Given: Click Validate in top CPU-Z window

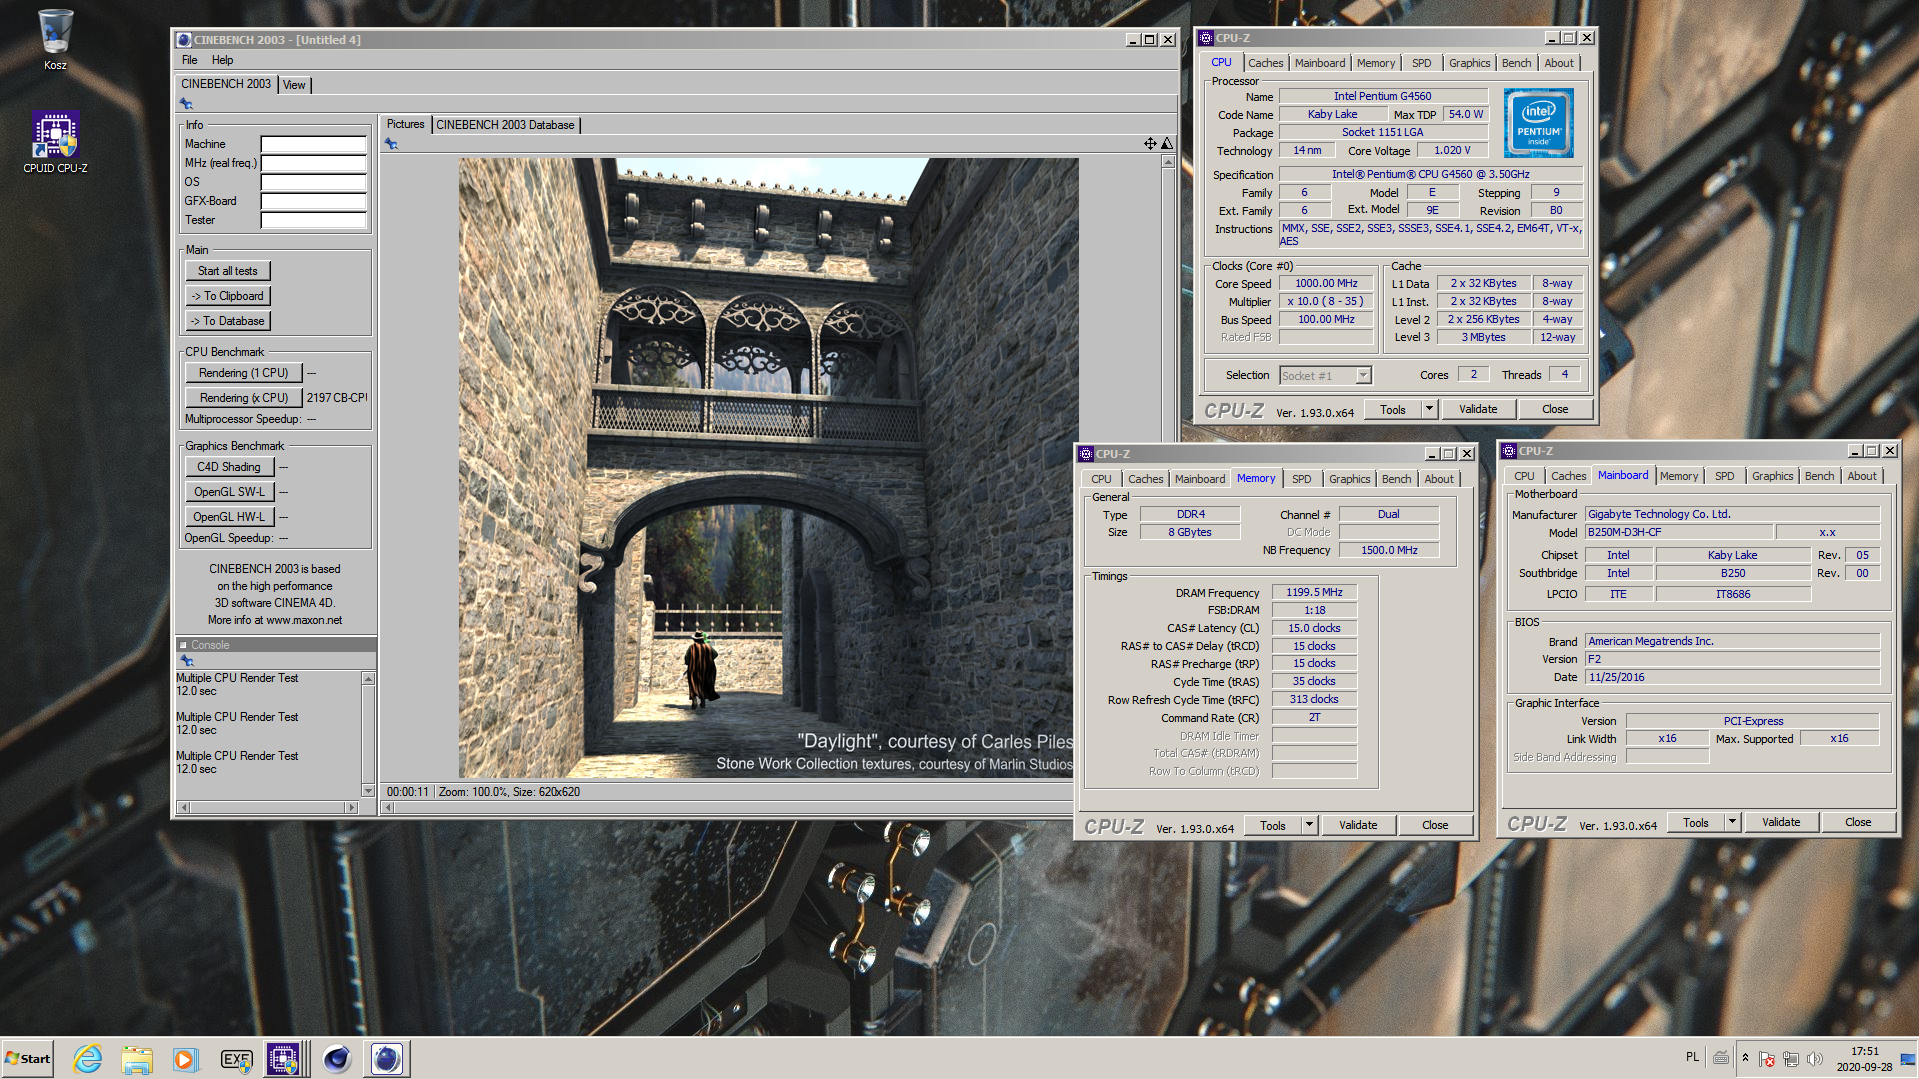Looking at the screenshot, I should coord(1478,409).
